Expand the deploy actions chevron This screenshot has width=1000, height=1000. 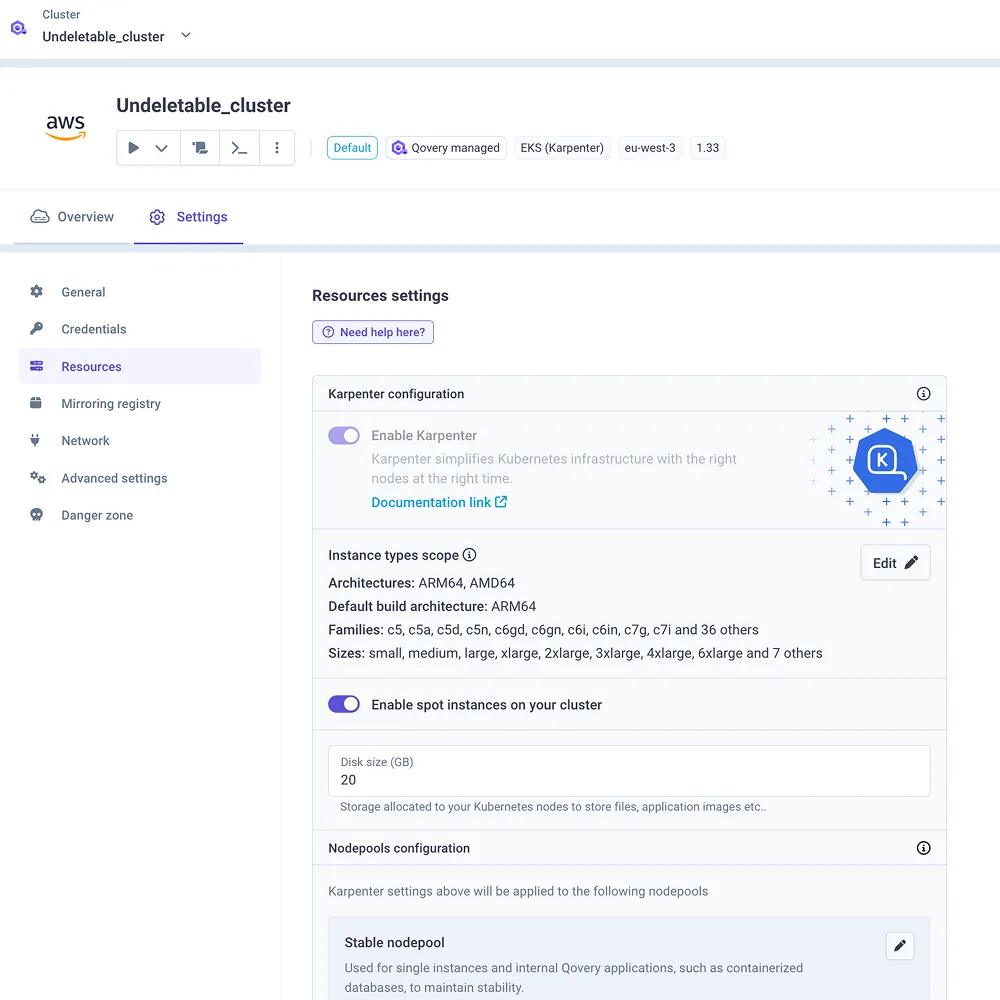click(x=161, y=148)
